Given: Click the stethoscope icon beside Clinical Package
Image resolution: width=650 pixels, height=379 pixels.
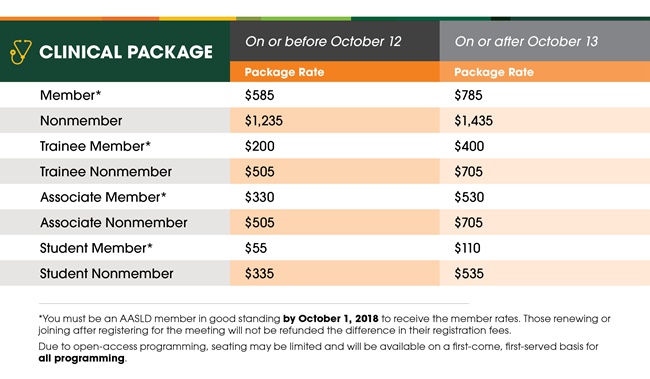Looking at the screenshot, I should click(20, 52).
